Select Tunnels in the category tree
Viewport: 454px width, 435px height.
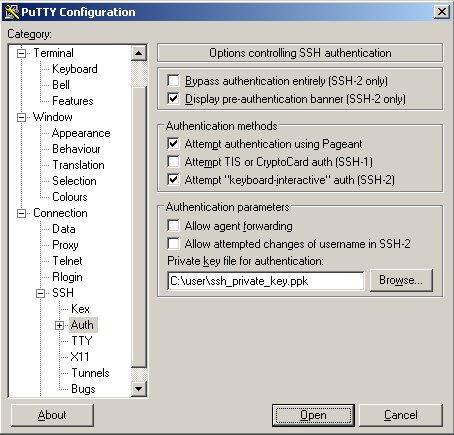click(x=90, y=373)
